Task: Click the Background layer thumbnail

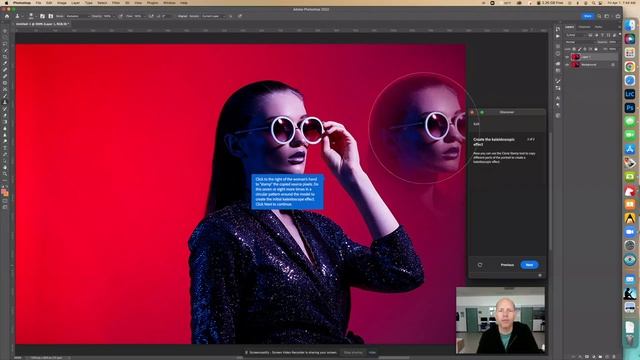Action: coord(576,64)
